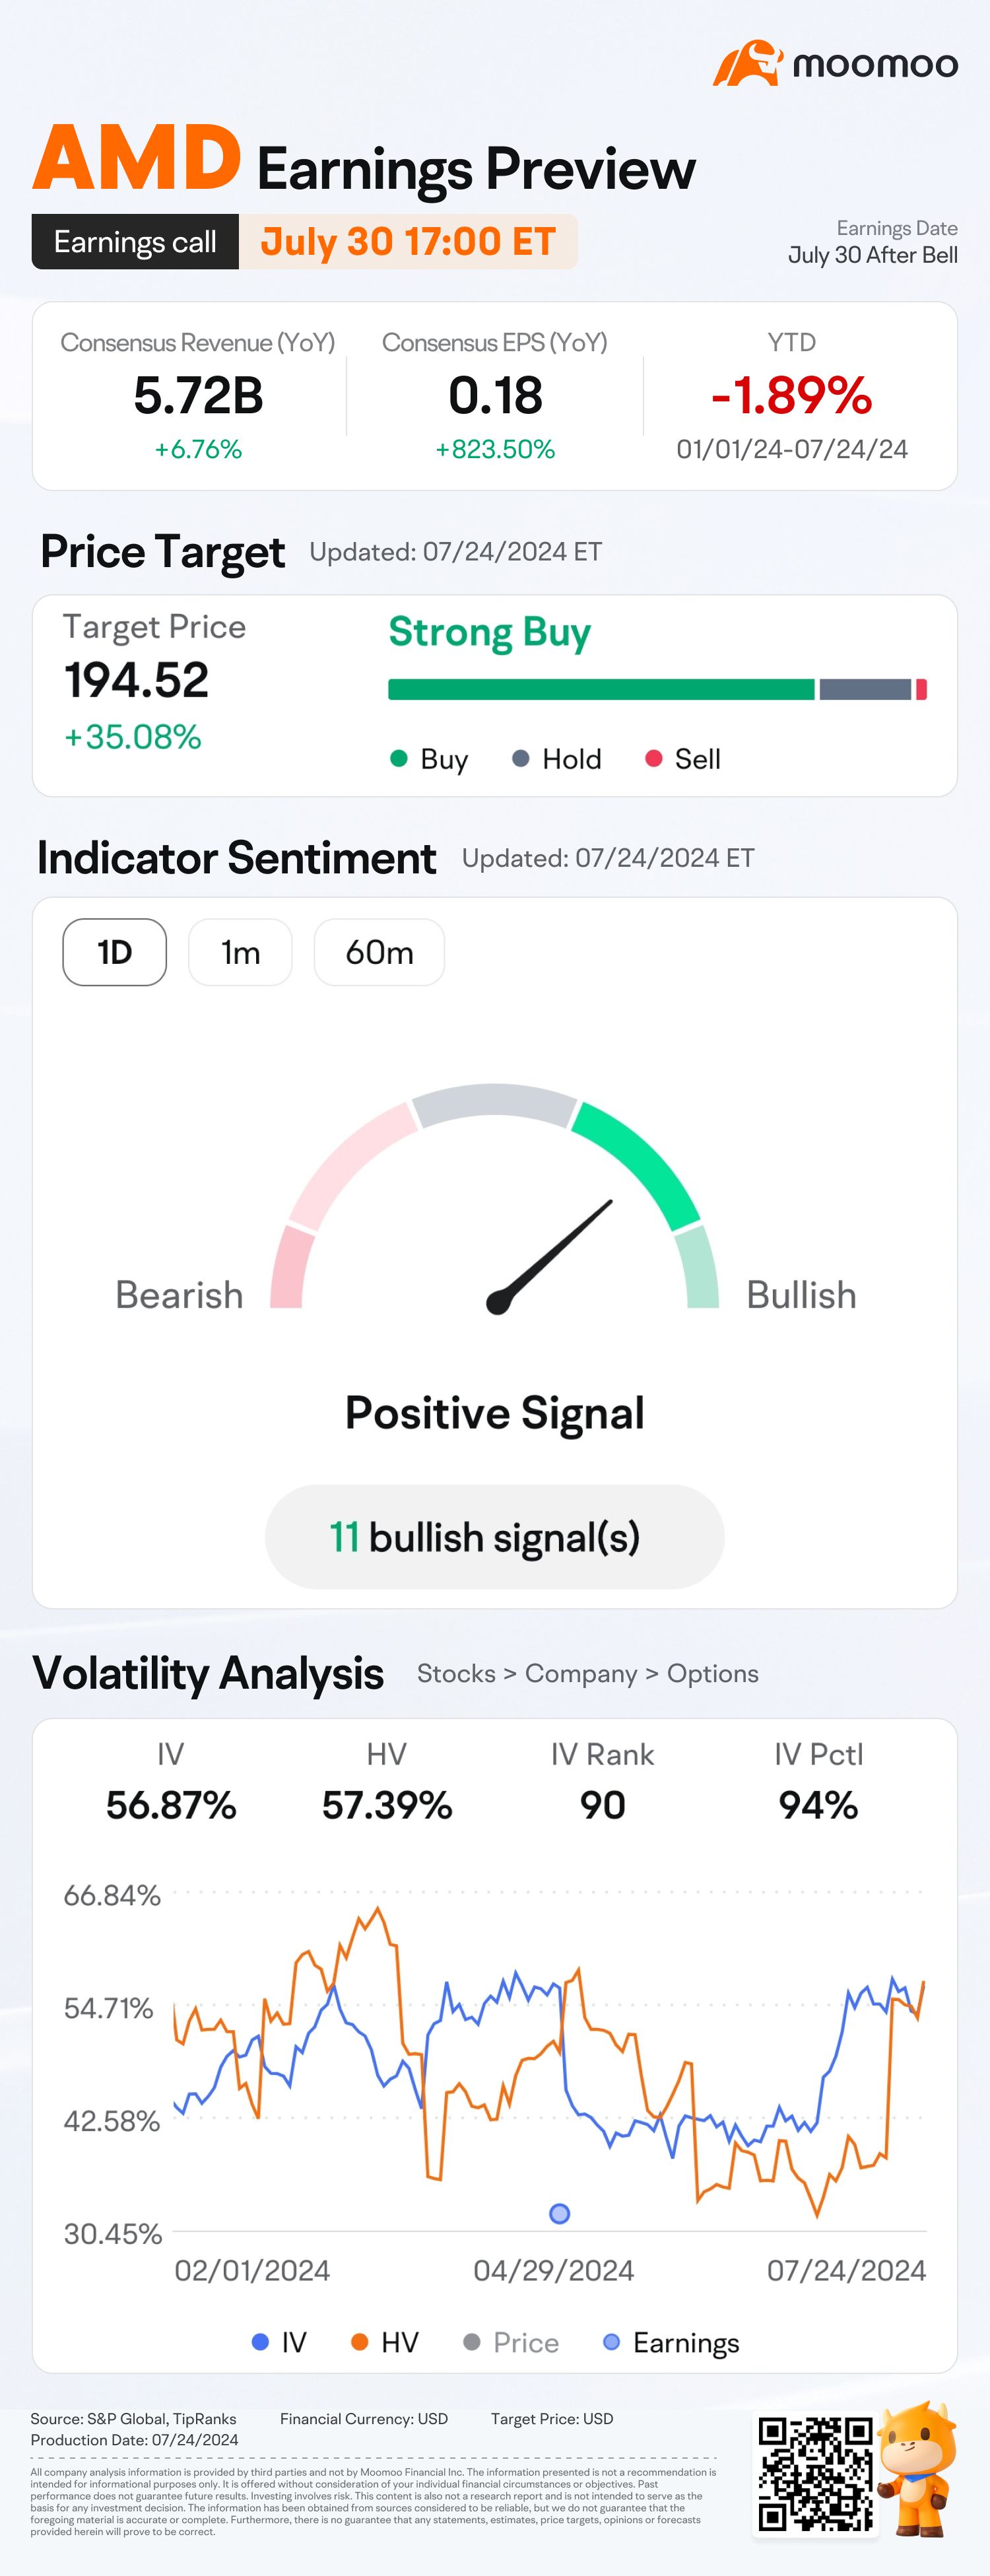Image resolution: width=990 pixels, height=2576 pixels.
Task: Toggle the Earnings legend item
Action: tap(671, 2342)
